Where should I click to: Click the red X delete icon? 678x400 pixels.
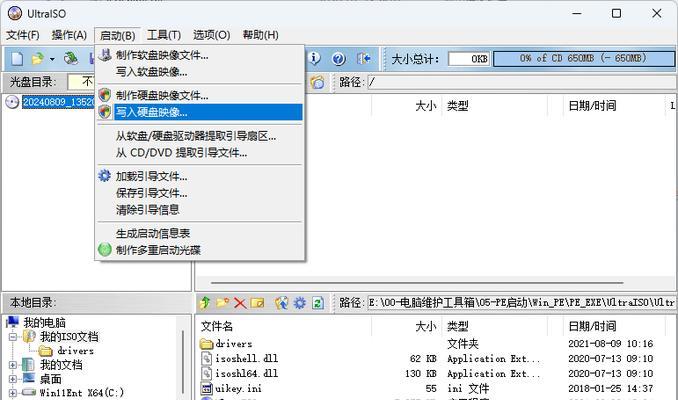[240, 303]
